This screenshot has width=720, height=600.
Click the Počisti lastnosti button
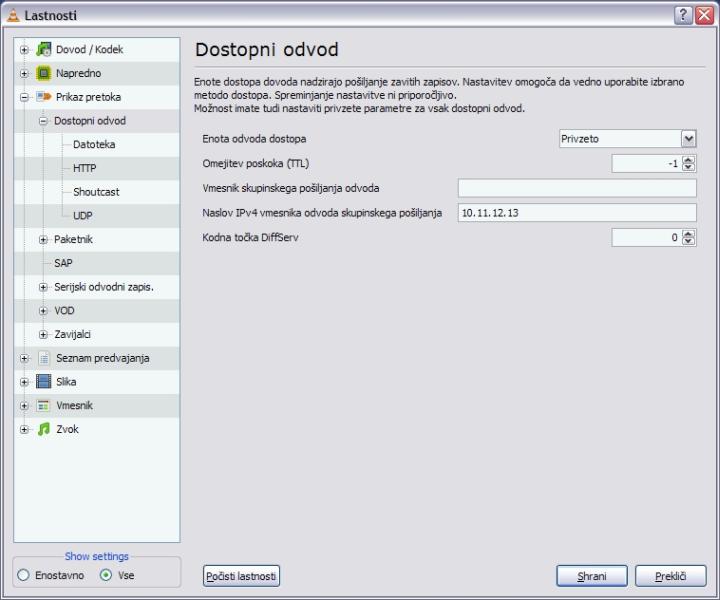coord(241,576)
